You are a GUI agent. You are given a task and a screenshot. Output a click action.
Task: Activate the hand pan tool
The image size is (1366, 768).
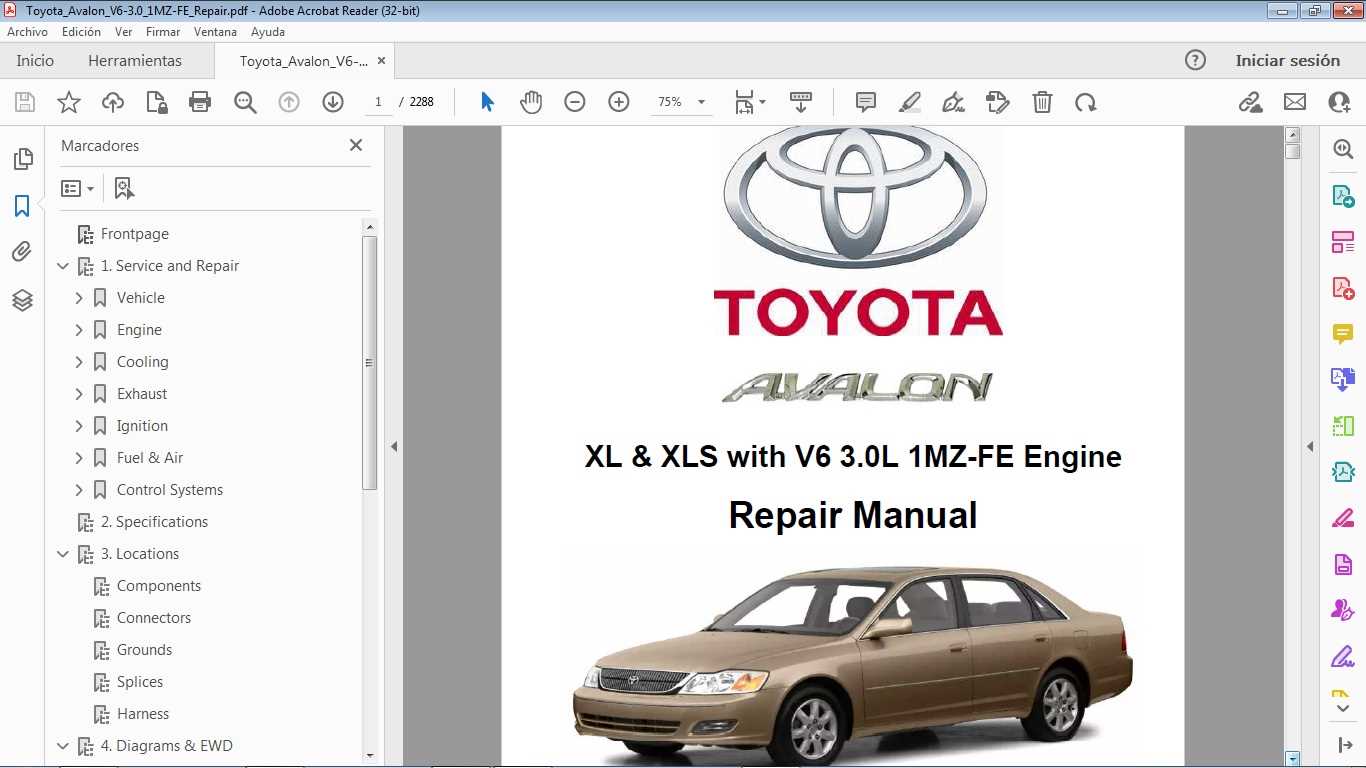[x=531, y=102]
